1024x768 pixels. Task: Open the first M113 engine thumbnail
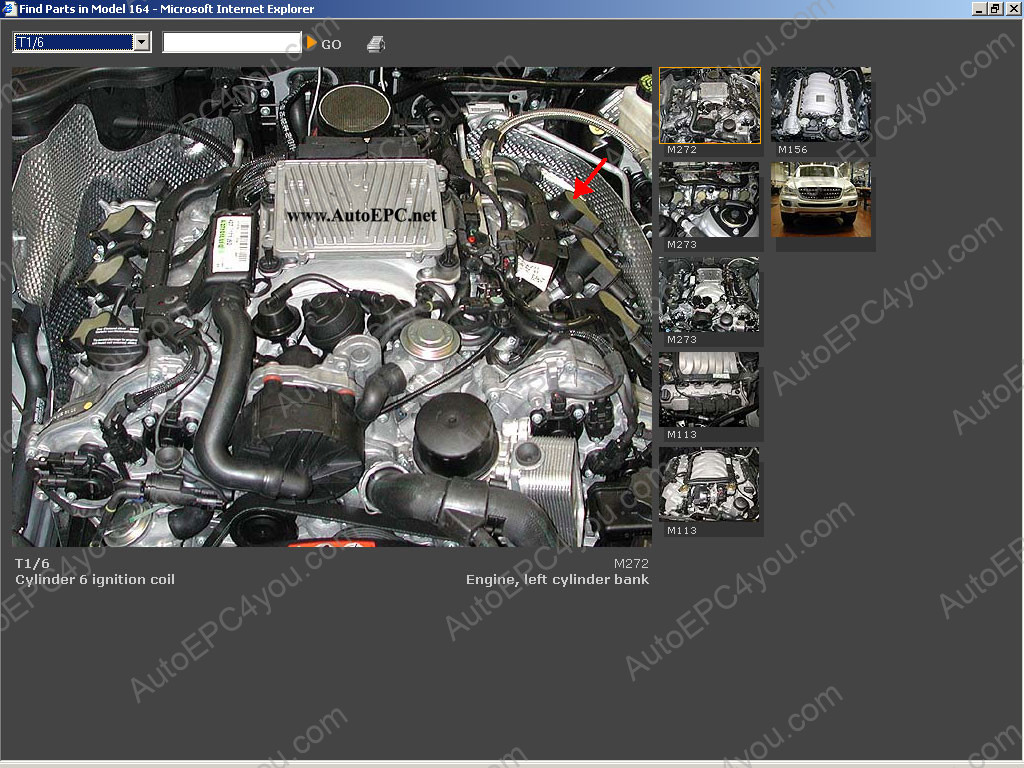710,390
